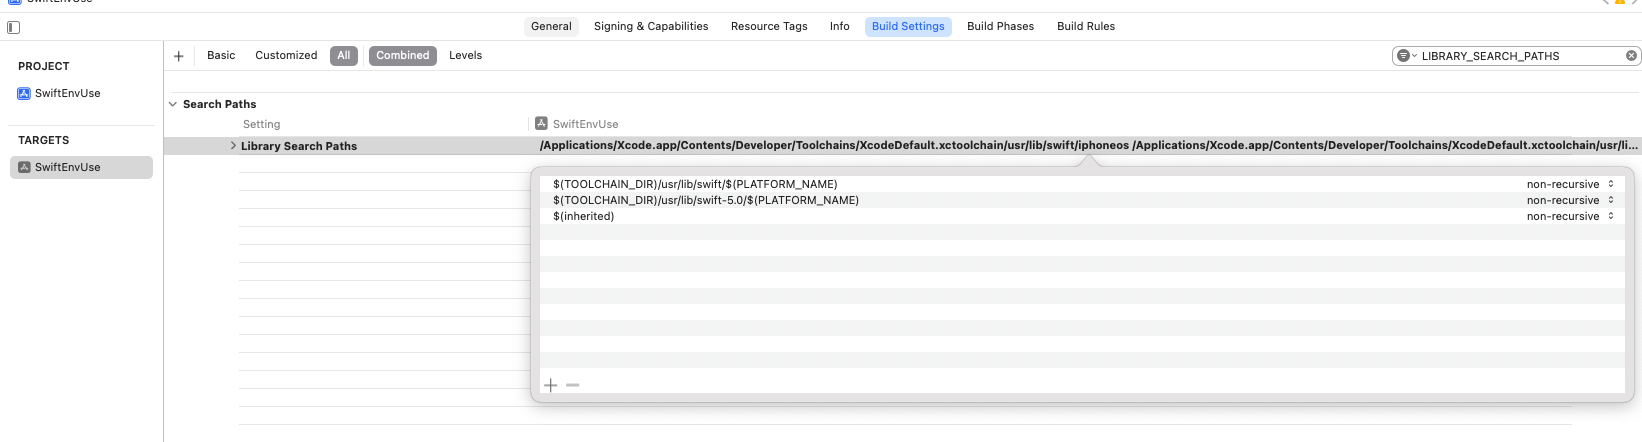This screenshot has height=442, width=1642.
Task: Select the Combined view button
Action: (x=402, y=55)
